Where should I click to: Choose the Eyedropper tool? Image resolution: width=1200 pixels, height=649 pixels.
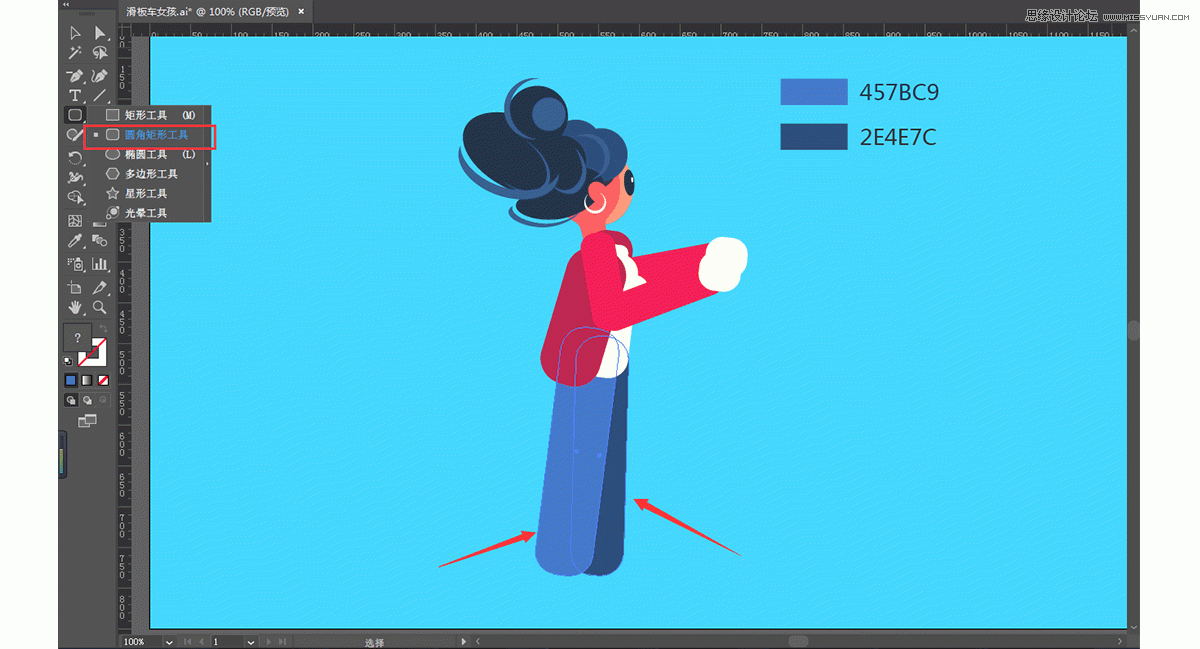pos(75,241)
